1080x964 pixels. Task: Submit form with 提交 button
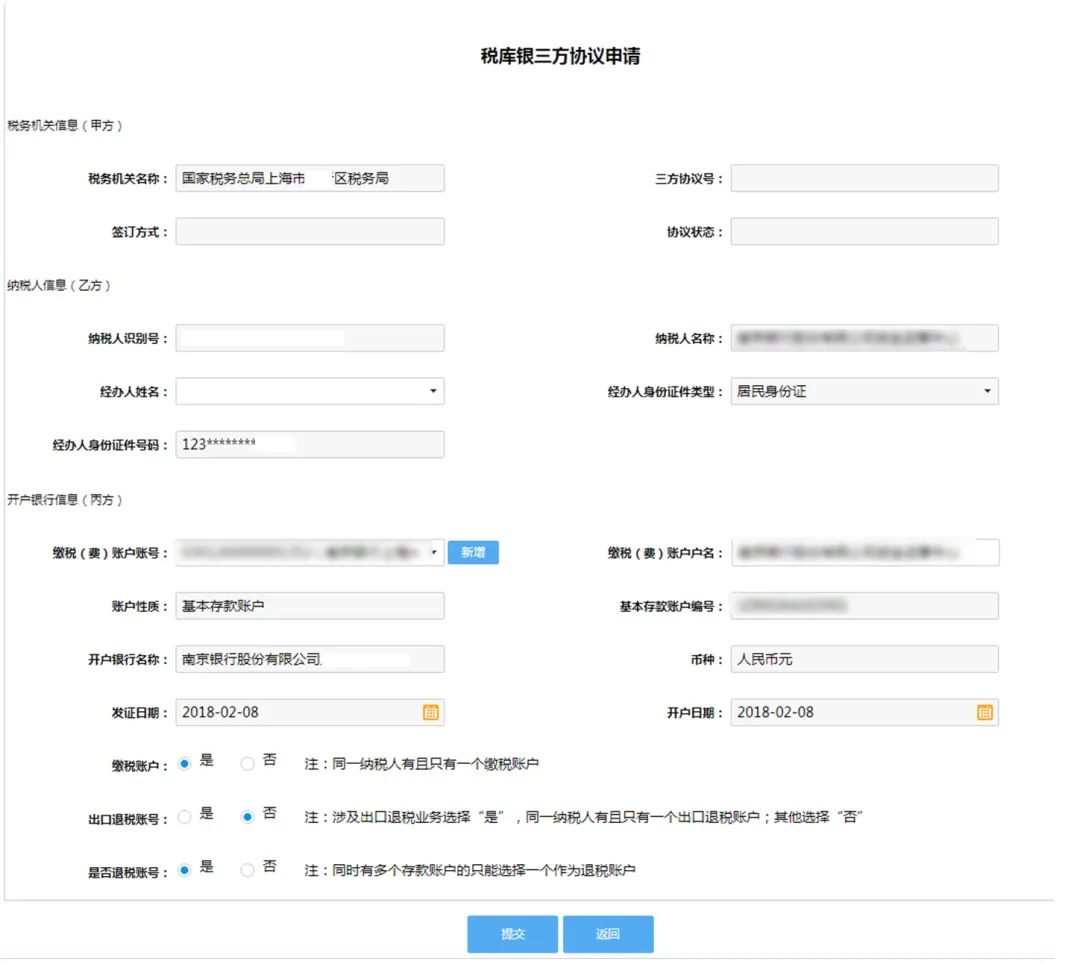pyautogui.click(x=512, y=934)
